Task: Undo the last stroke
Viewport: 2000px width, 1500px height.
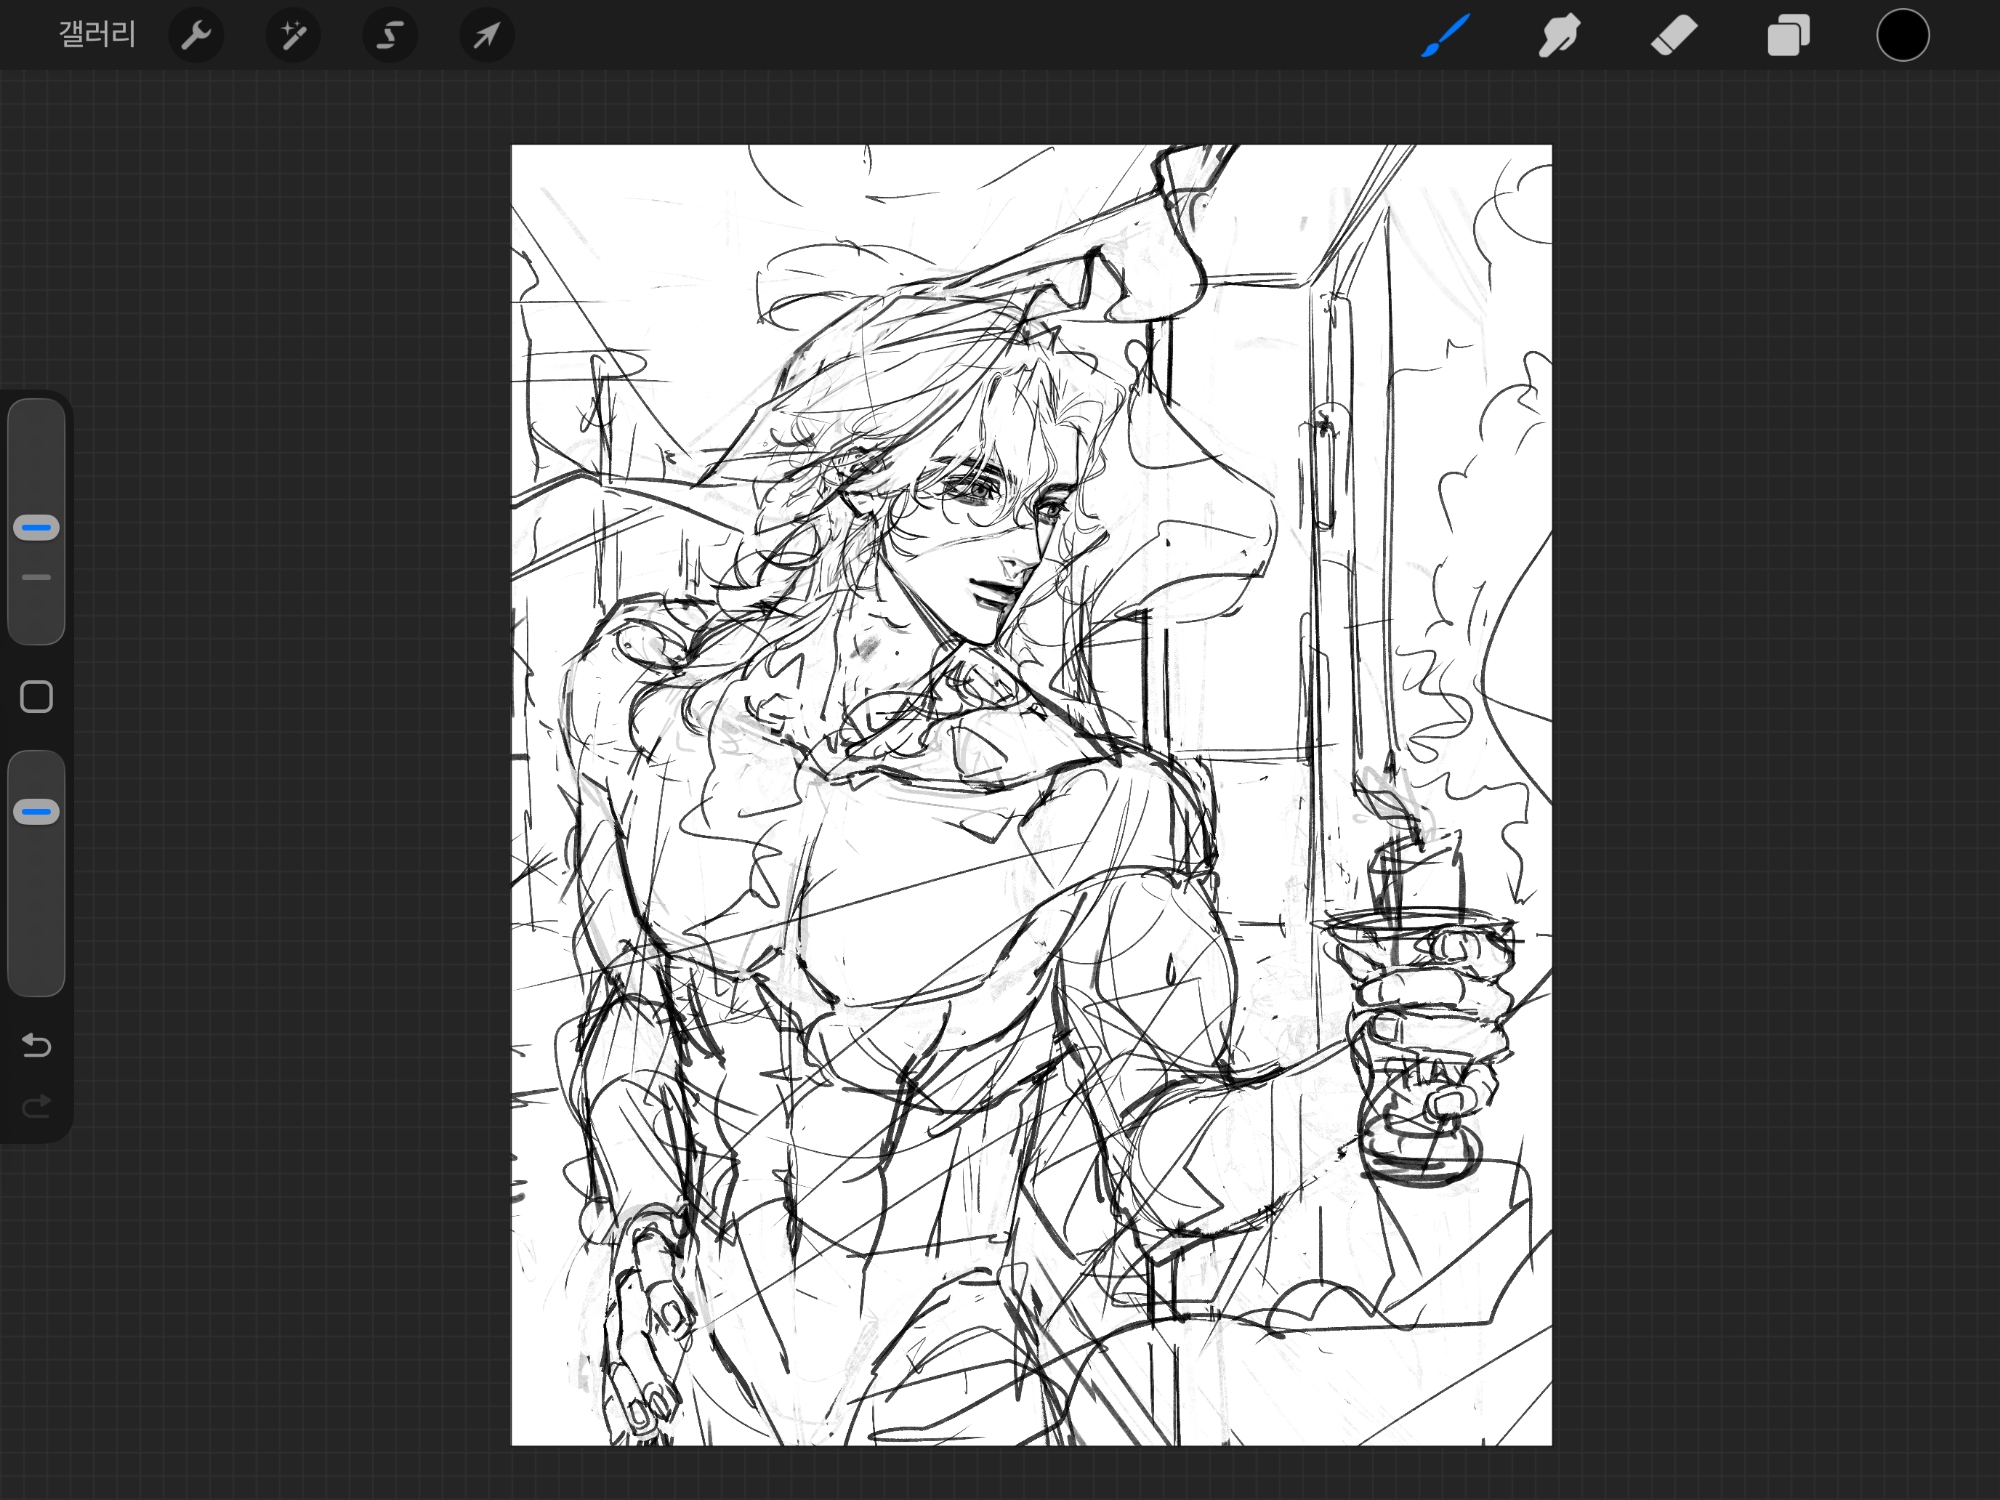Action: click(37, 1046)
